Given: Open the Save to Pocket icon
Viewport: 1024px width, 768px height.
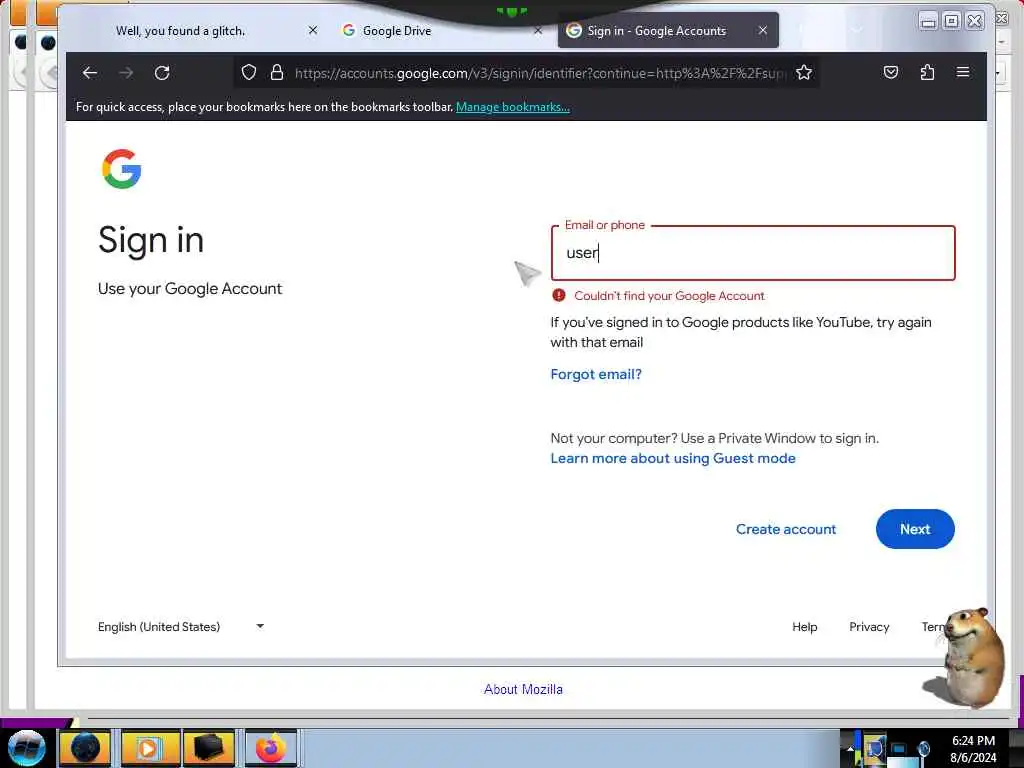Looking at the screenshot, I should (x=891, y=72).
